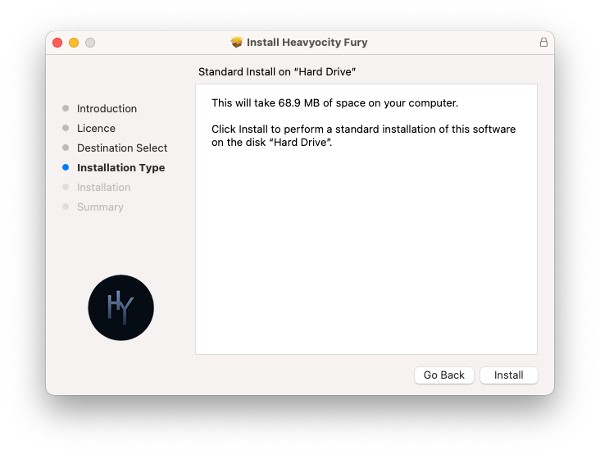
Task: Click the lock icon in title bar
Action: 543,42
